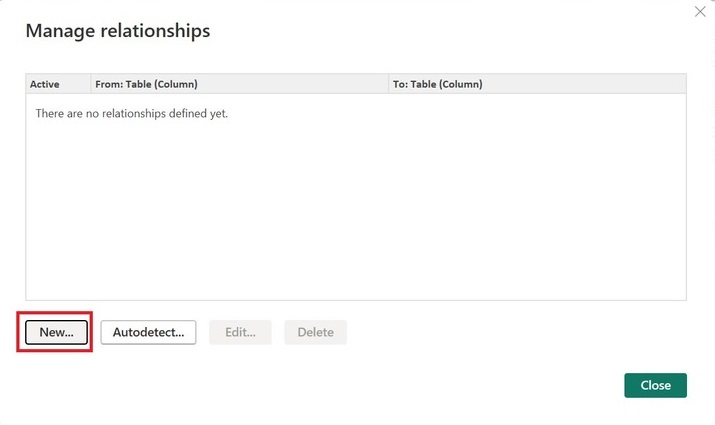This screenshot has height=425, width=715.
Task: Hit Delete beside the Edit... button
Action: tap(315, 332)
